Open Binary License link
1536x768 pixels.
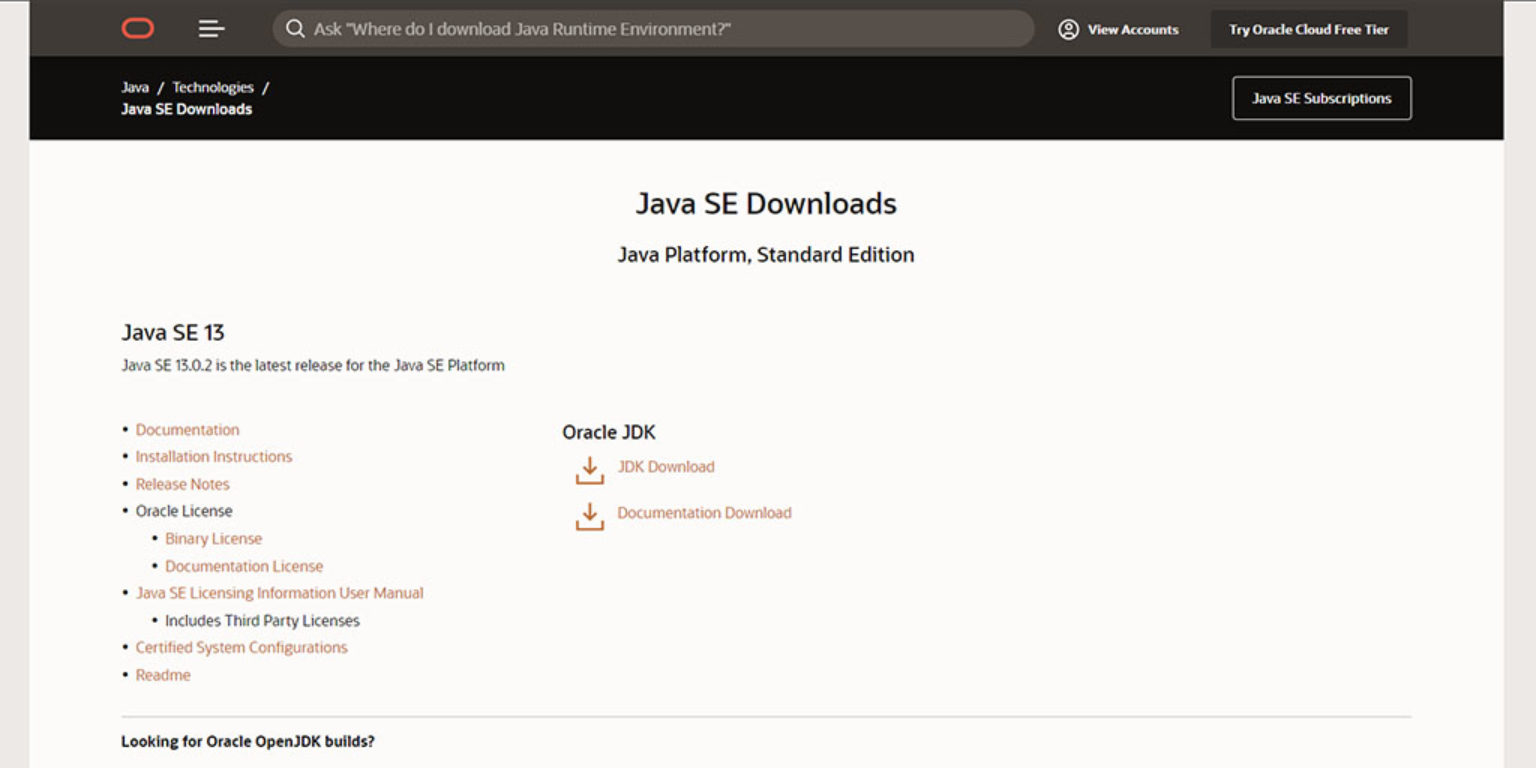pyautogui.click(x=214, y=539)
